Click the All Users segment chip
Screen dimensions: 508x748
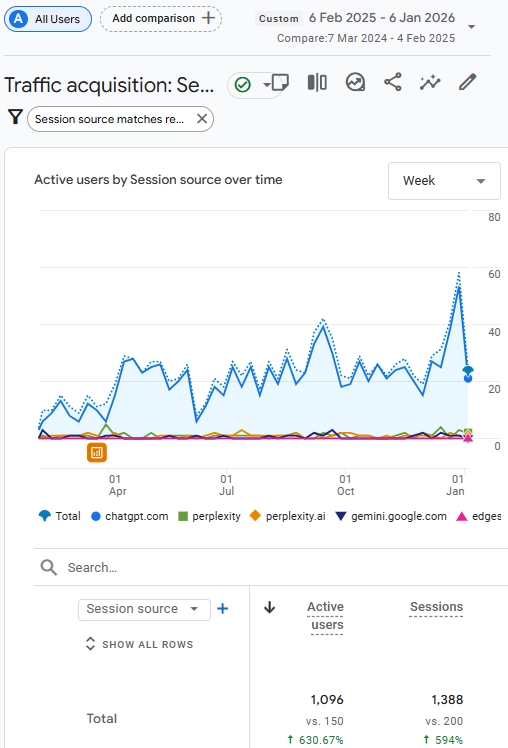[x=48, y=19]
